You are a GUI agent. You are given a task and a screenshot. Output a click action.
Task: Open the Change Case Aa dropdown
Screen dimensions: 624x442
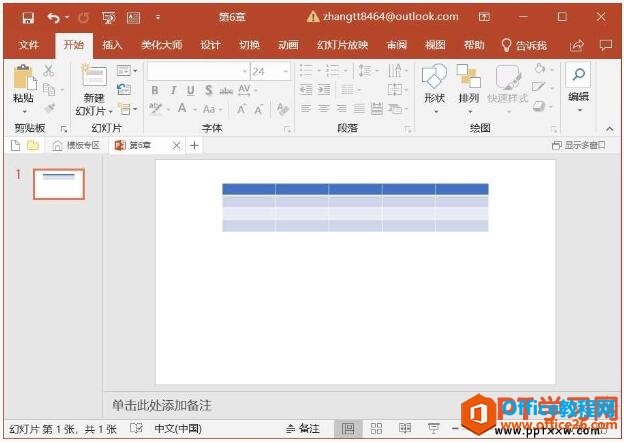pyautogui.click(x=212, y=109)
